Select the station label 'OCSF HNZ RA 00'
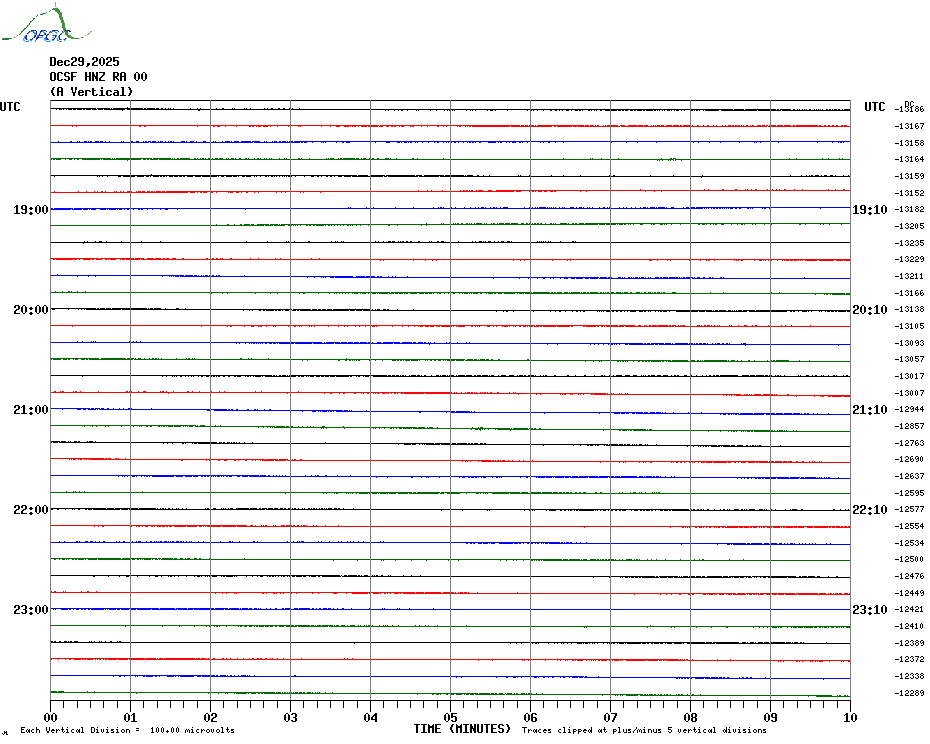Screen dimensions: 930x744 (x=98, y=77)
